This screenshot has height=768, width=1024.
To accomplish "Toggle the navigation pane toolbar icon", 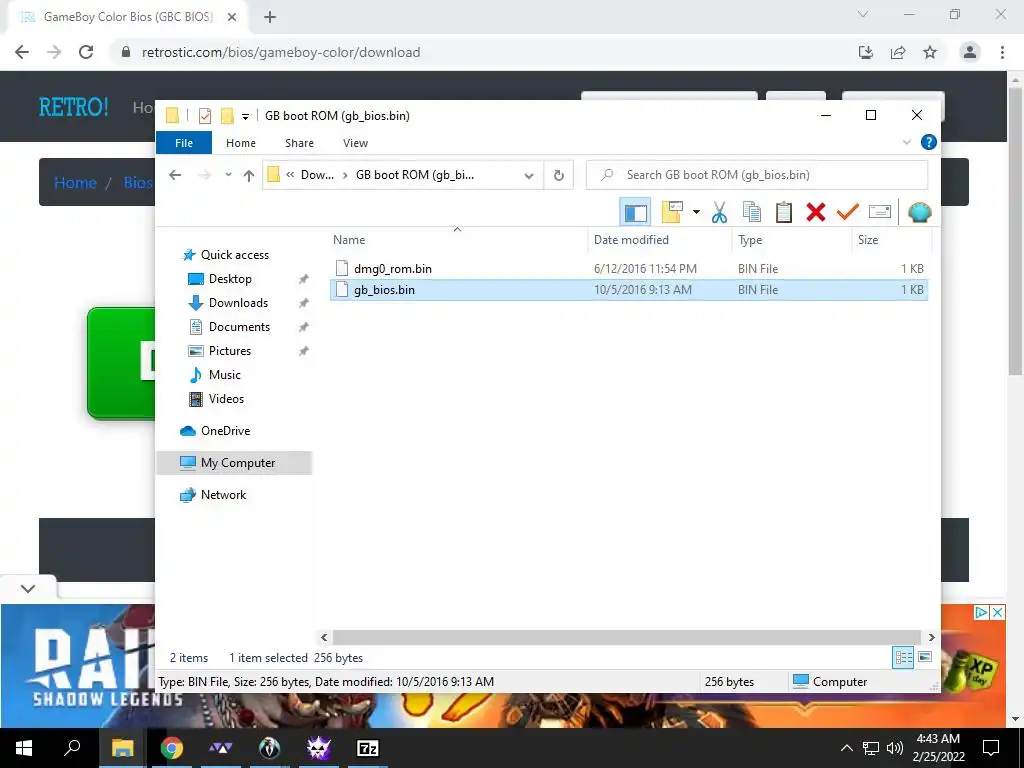I will (635, 212).
